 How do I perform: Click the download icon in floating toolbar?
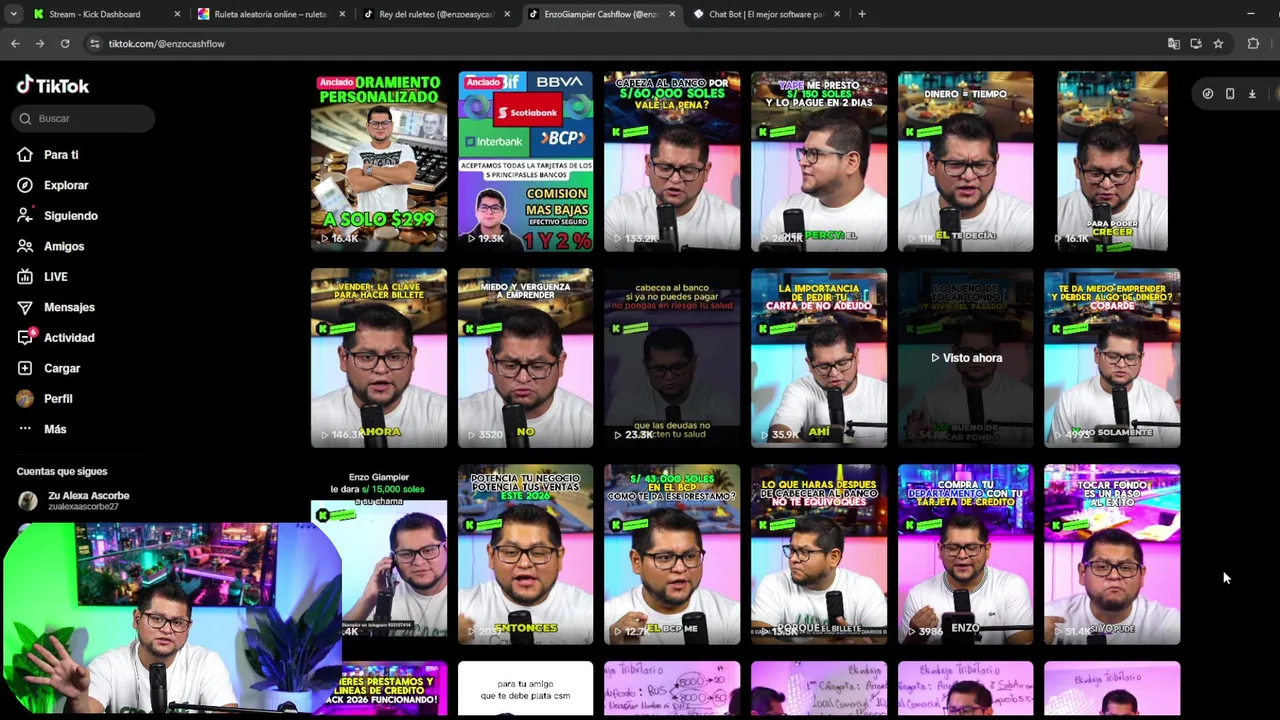pyautogui.click(x=1252, y=94)
